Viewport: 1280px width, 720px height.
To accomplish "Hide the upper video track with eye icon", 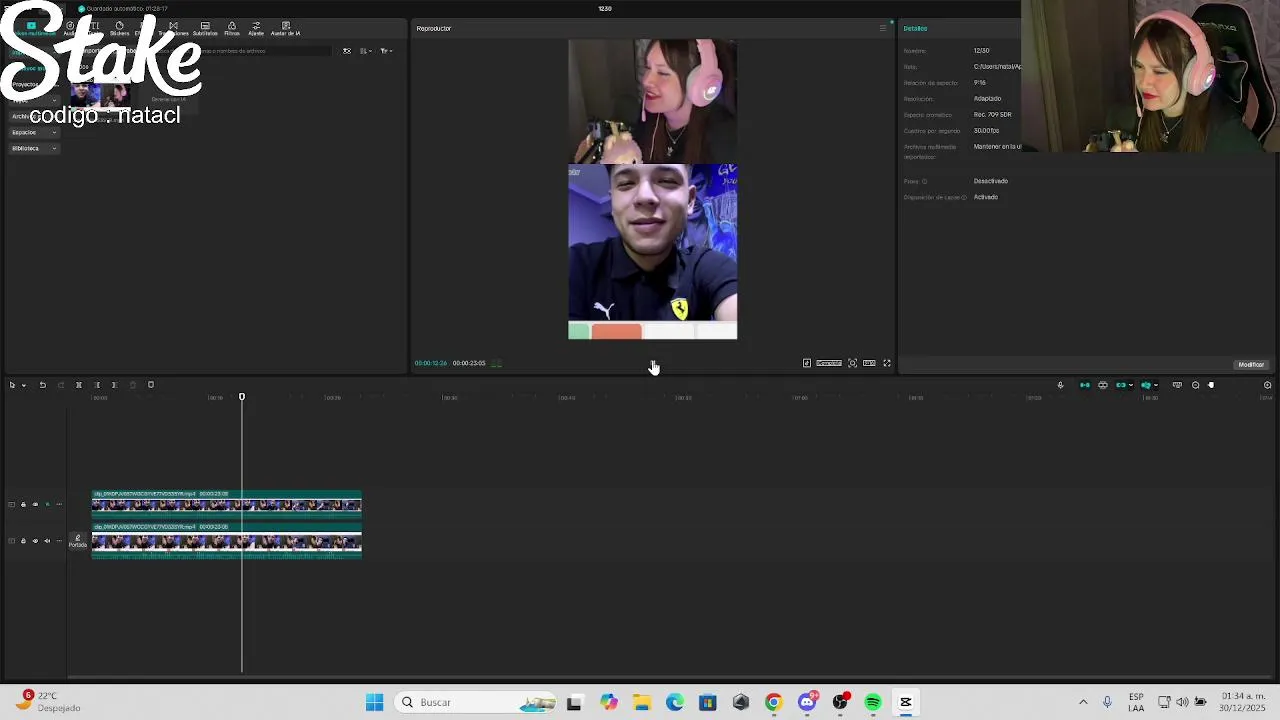I will [35, 504].
